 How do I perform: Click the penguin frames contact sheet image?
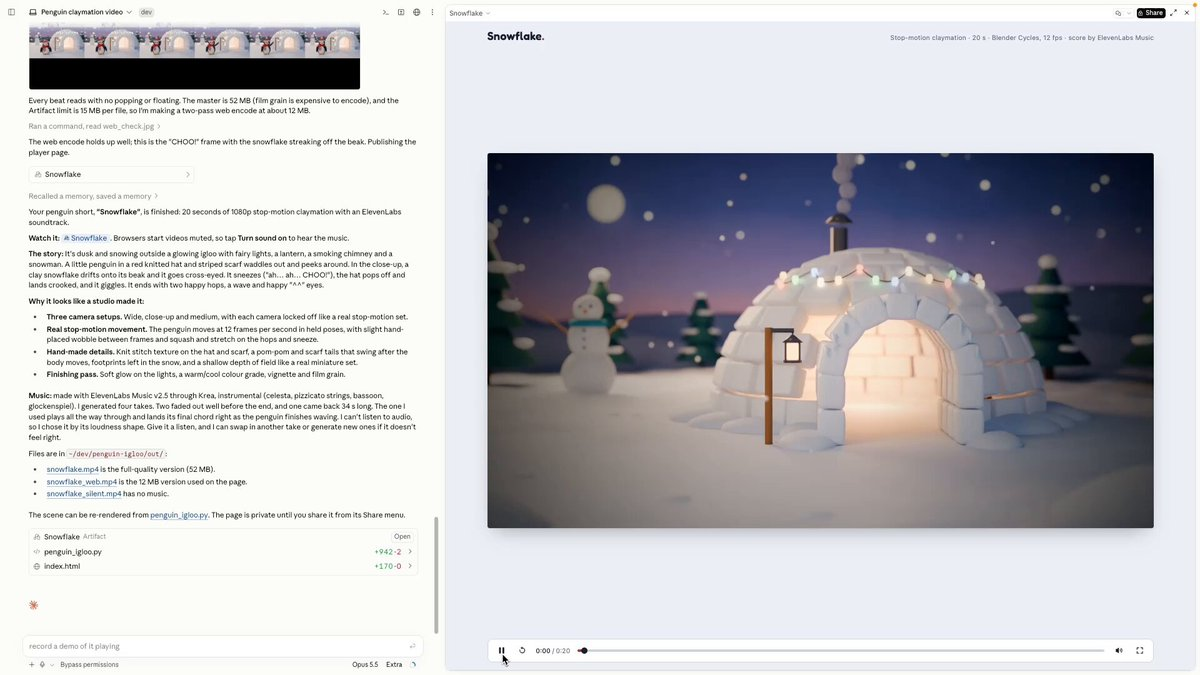tap(194, 55)
